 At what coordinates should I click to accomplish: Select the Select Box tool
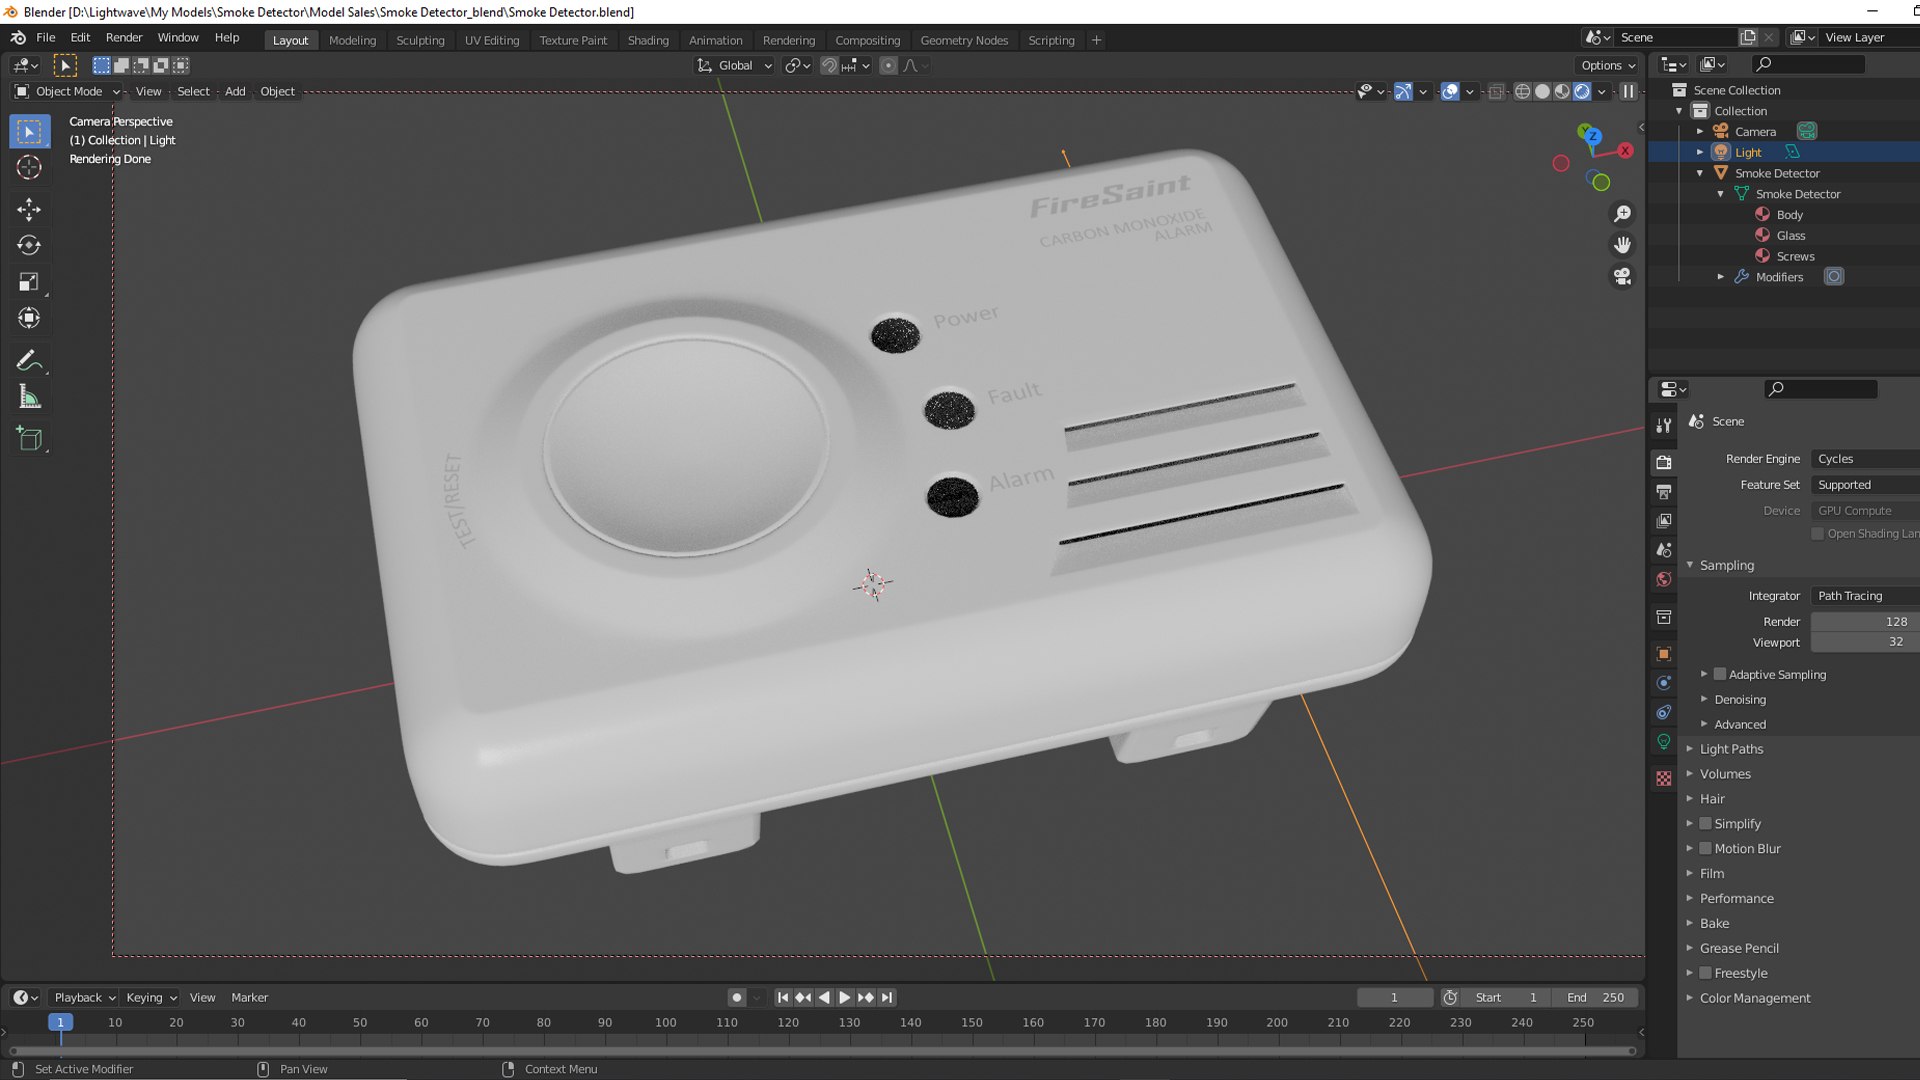(29, 131)
